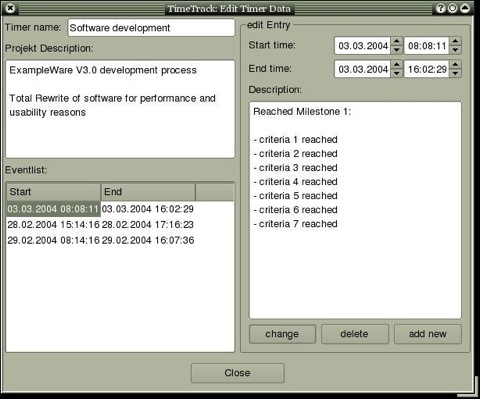Select event starting 29.02.2004 08:14:16
This screenshot has height=399, width=480.
53,240
